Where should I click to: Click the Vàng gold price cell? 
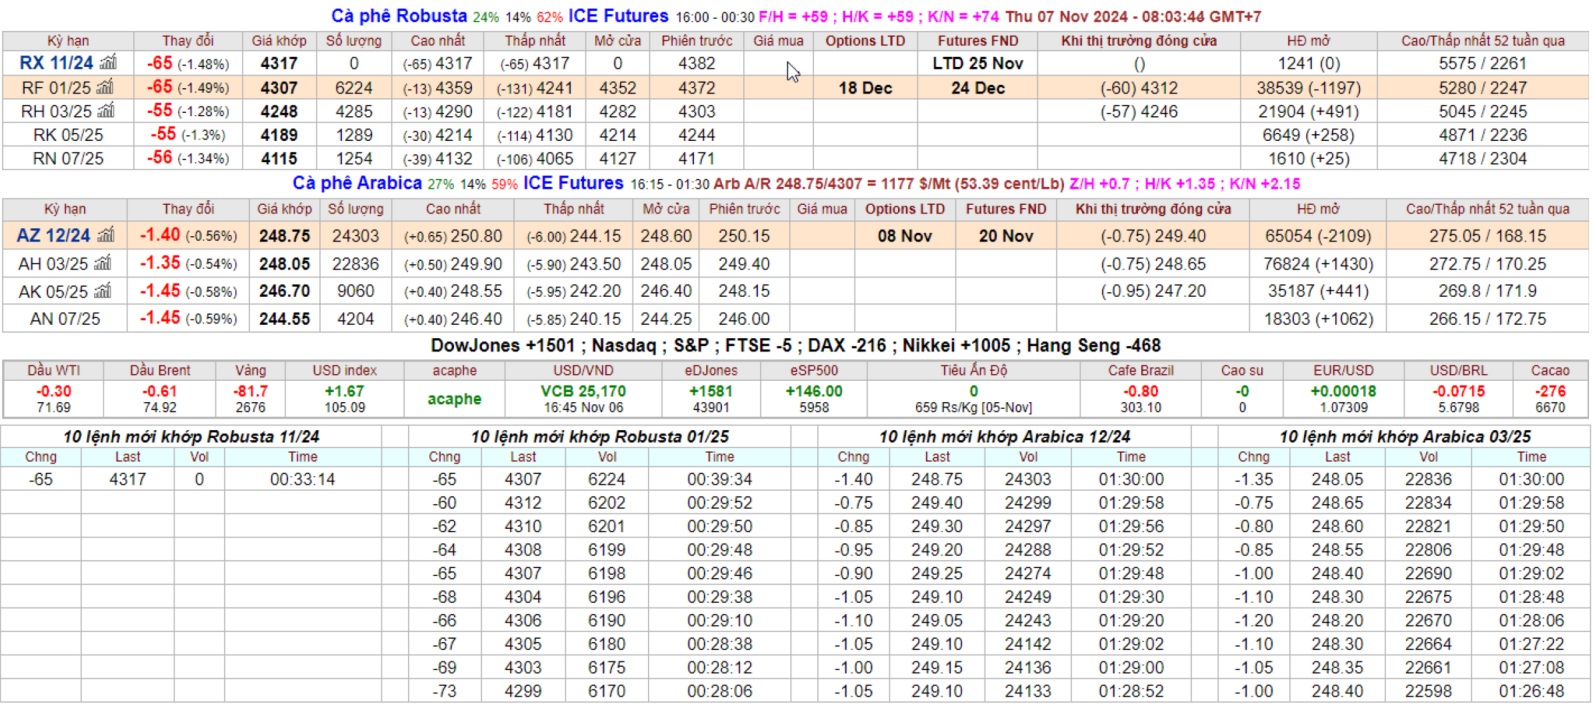250,399
